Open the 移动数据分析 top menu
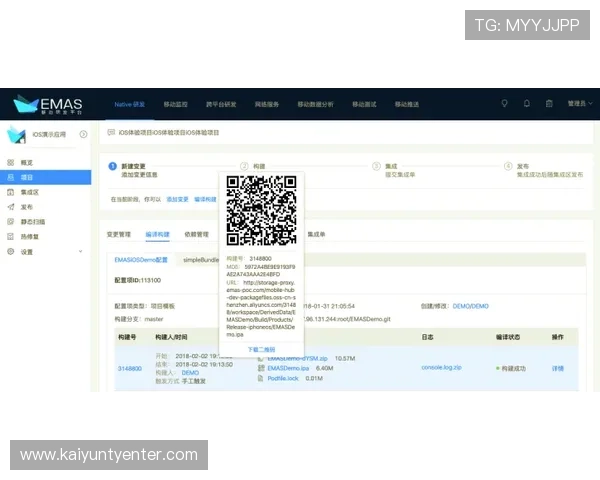600x480 pixels. tap(316, 104)
